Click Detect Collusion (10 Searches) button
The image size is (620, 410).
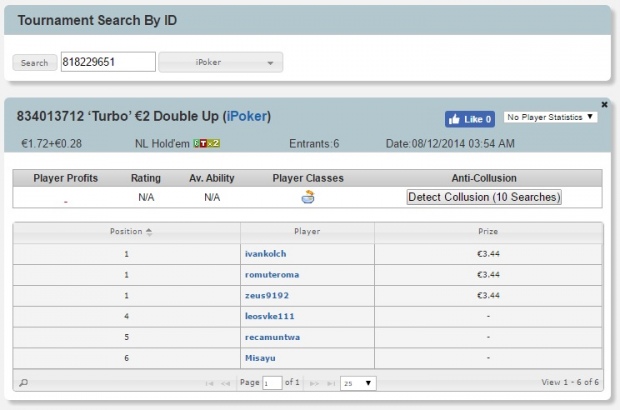click(x=484, y=197)
